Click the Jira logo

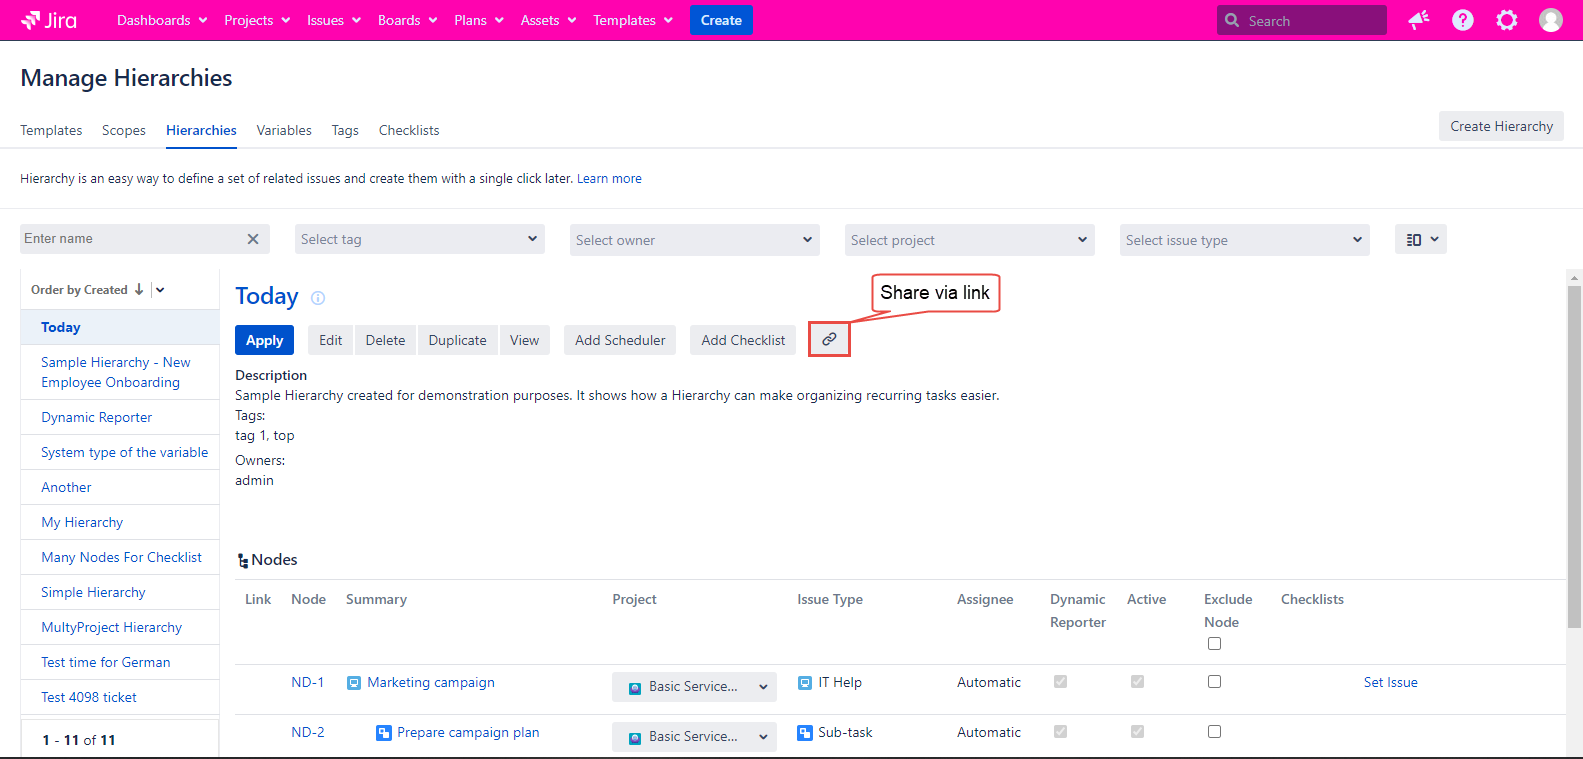pyautogui.click(x=49, y=20)
